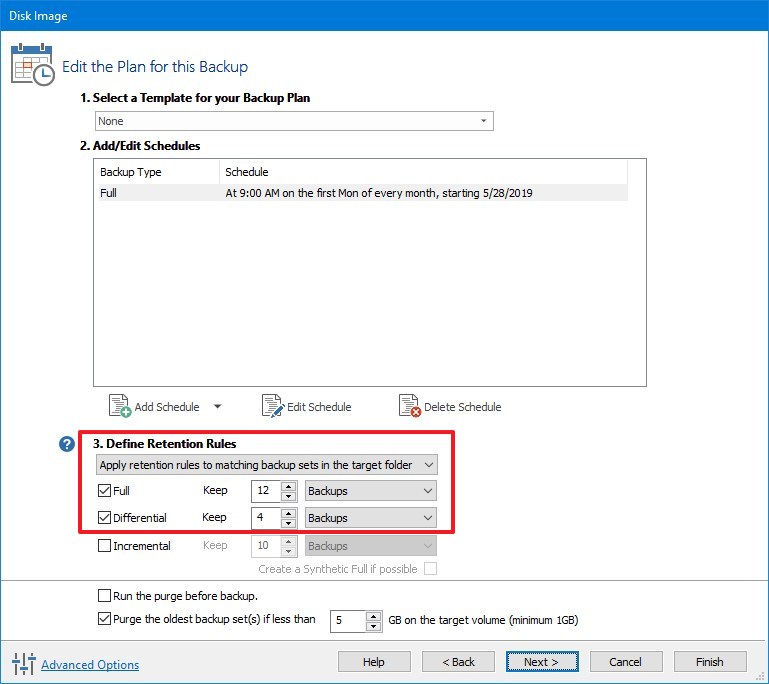Click the Schedule column header
769x684 pixels.
click(423, 172)
